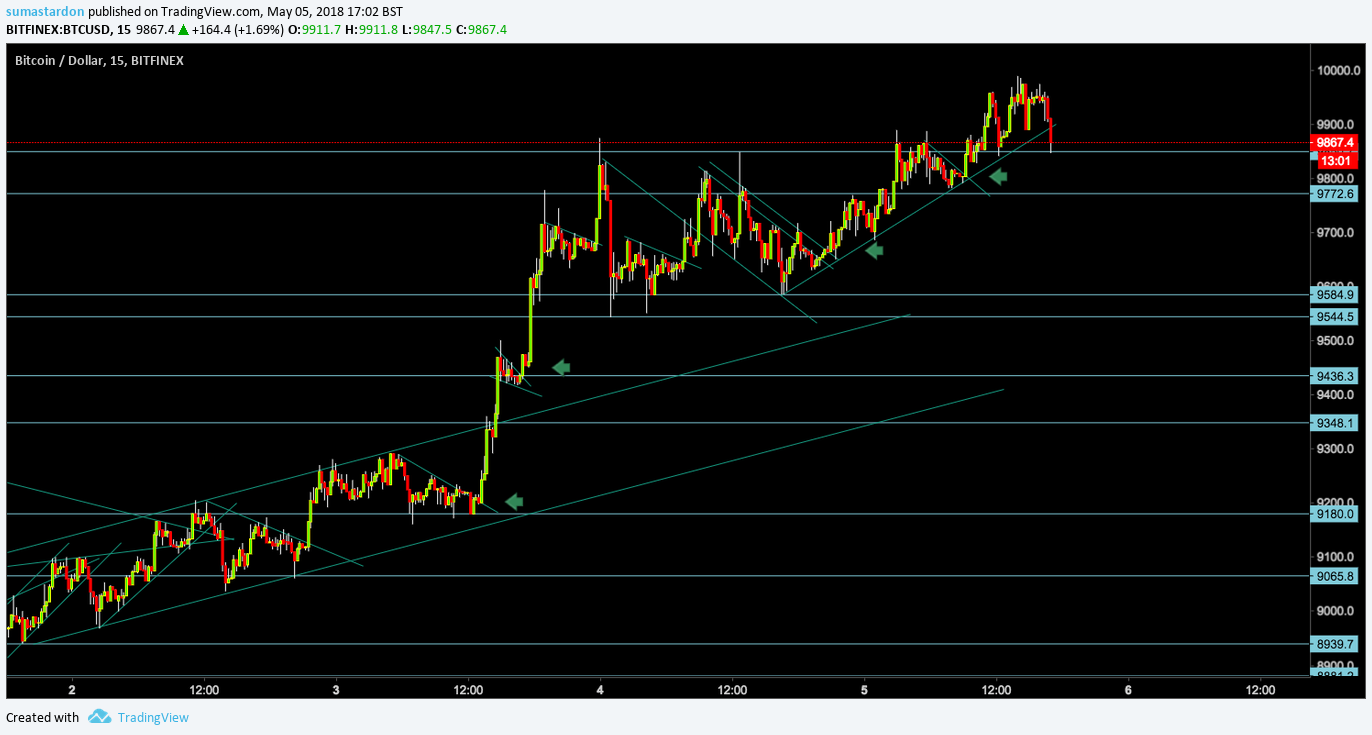1372x735 pixels.
Task: Click date label 4 on time axis
Action: click(600, 690)
